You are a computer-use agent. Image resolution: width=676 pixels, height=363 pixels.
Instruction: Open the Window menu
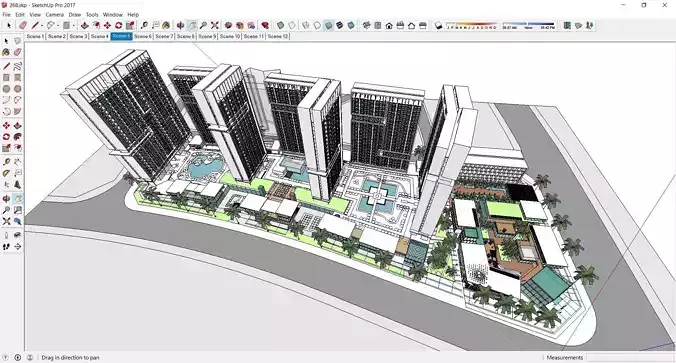tap(113, 14)
